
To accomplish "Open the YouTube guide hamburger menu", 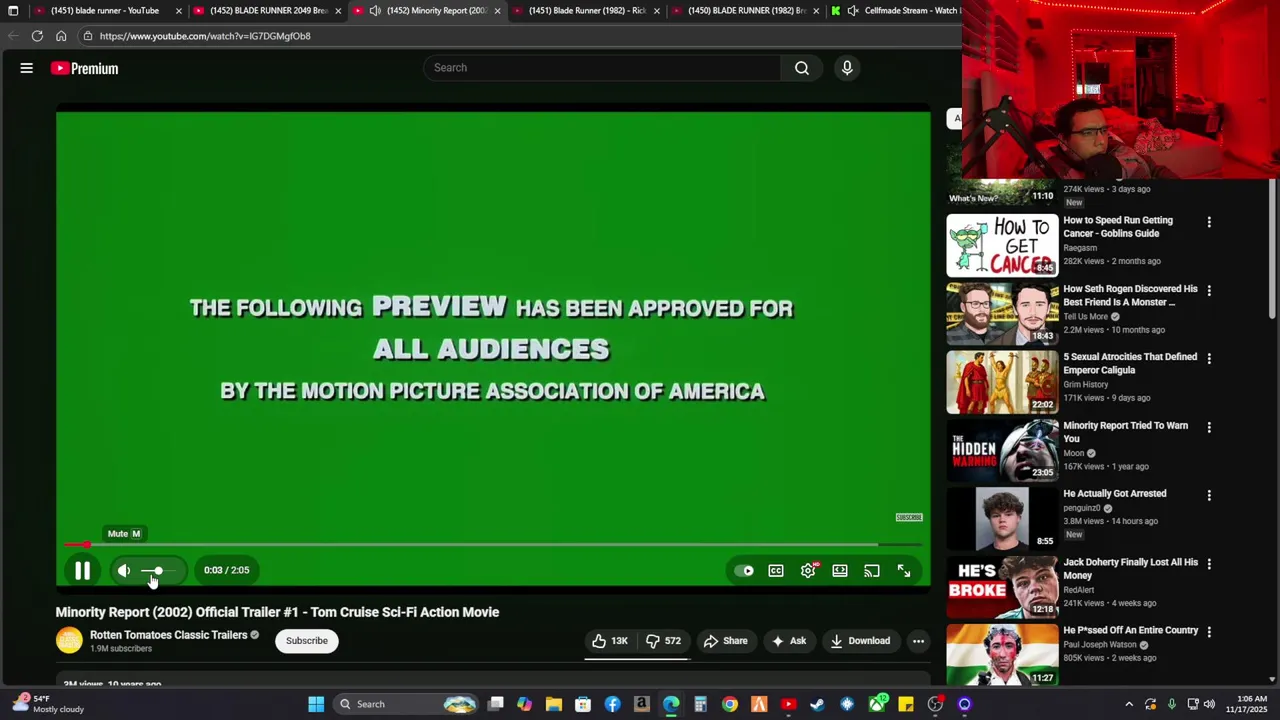I will (x=27, y=68).
